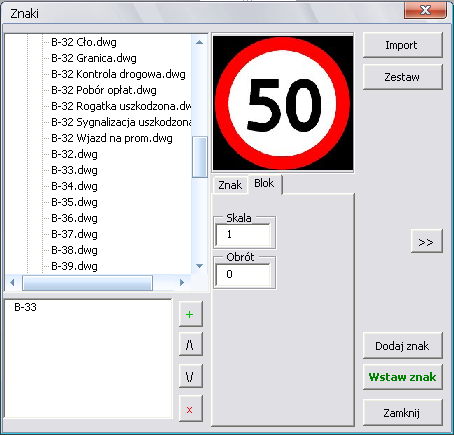Screen dimensions: 454x435
Task: Focus the Obrót input field
Action: click(243, 275)
